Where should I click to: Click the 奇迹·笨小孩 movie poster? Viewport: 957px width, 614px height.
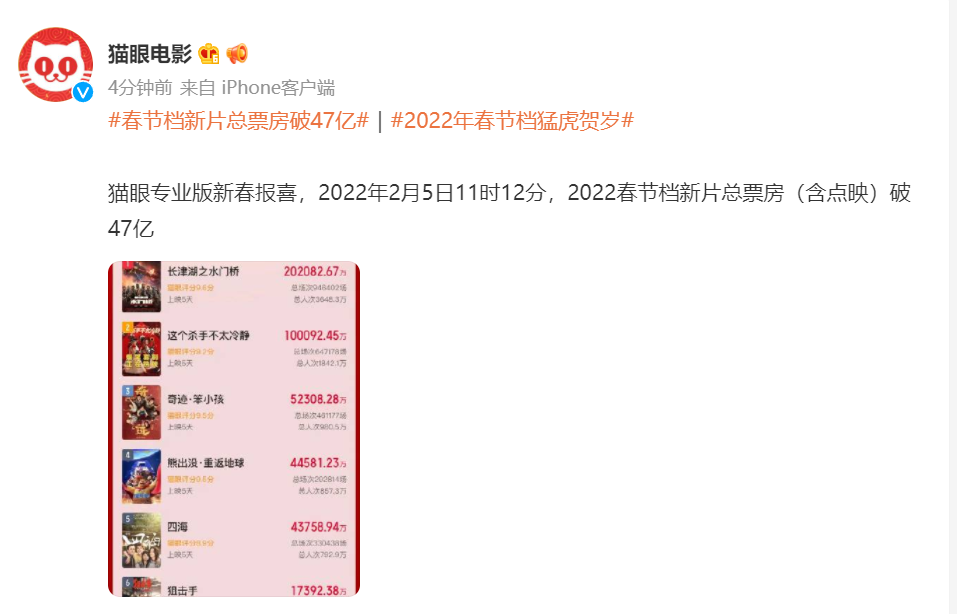pos(141,412)
